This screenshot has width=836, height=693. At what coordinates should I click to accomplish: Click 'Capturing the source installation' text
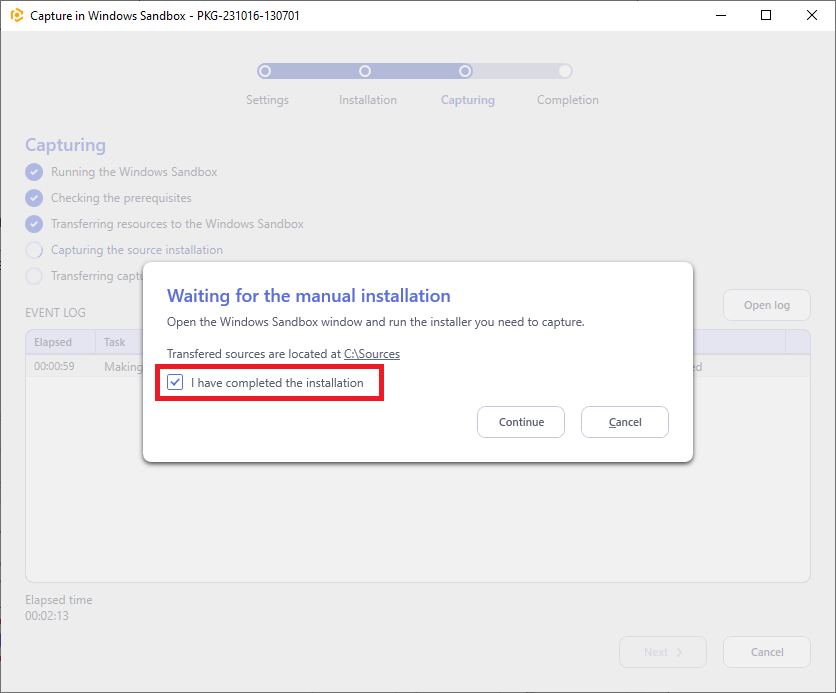tap(136, 250)
